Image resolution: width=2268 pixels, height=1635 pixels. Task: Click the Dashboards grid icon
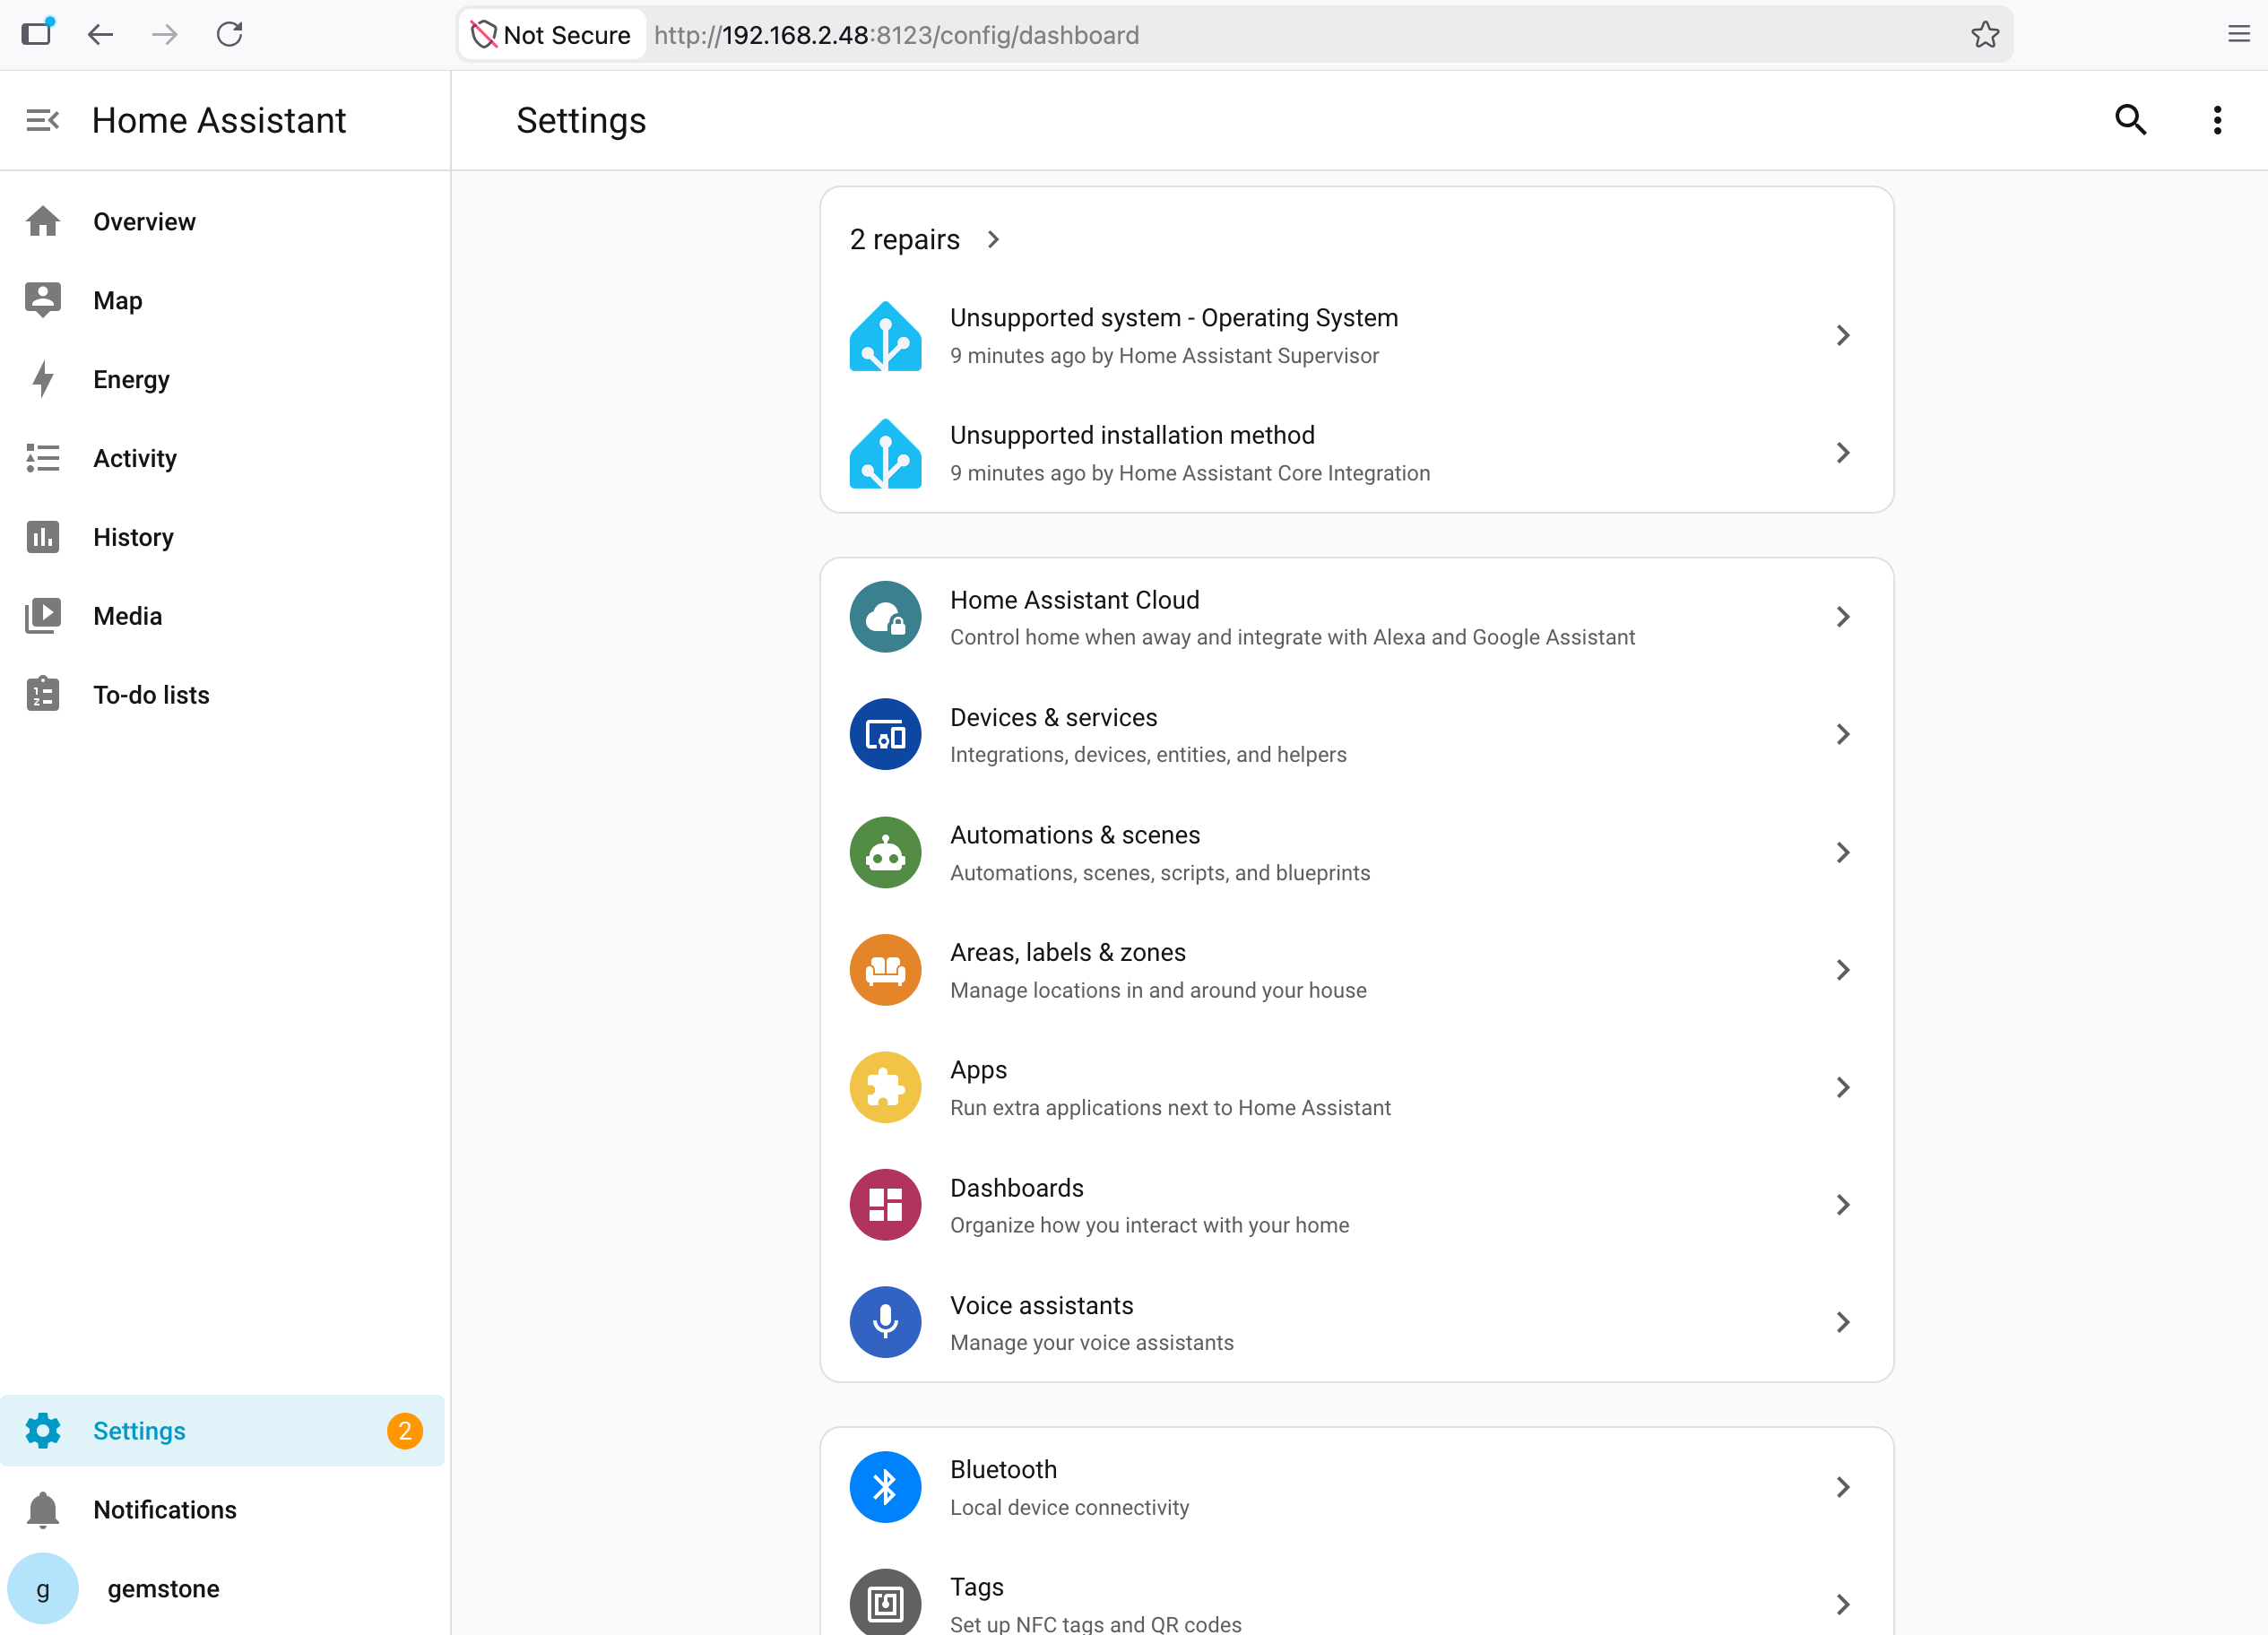[885, 1204]
